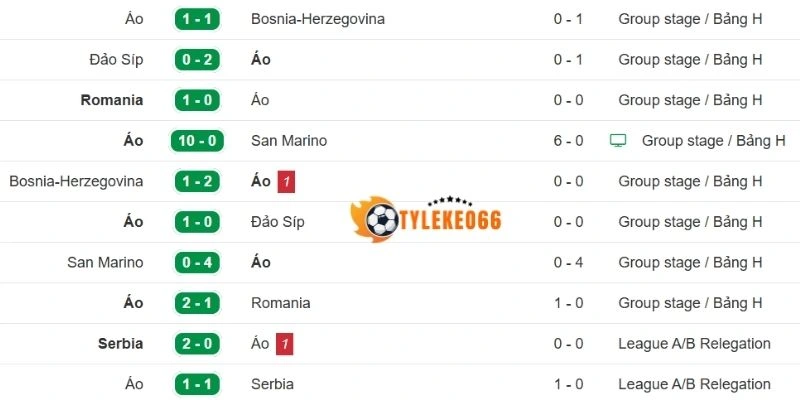Click the 6 - 0 halftime score
Viewport: 800px width, 400px height.
click(x=568, y=141)
